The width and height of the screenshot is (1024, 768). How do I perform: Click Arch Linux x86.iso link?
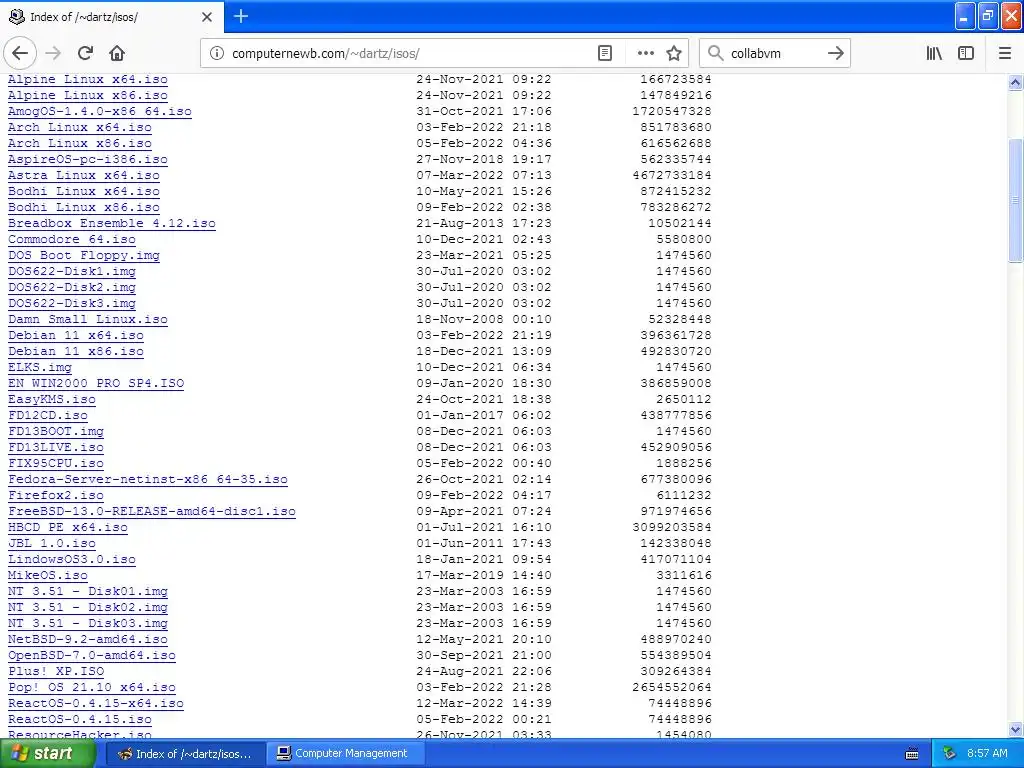coord(80,143)
